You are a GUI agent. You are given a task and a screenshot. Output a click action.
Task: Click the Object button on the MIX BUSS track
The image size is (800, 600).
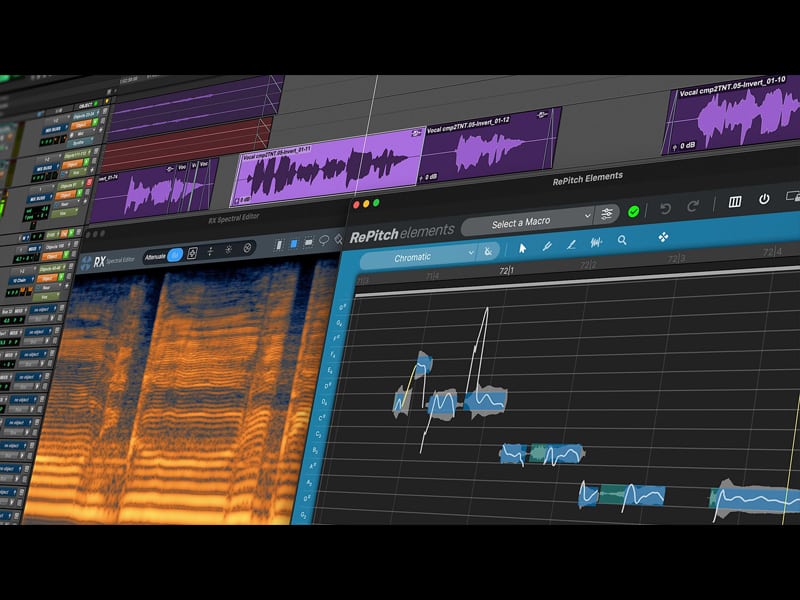(x=80, y=125)
